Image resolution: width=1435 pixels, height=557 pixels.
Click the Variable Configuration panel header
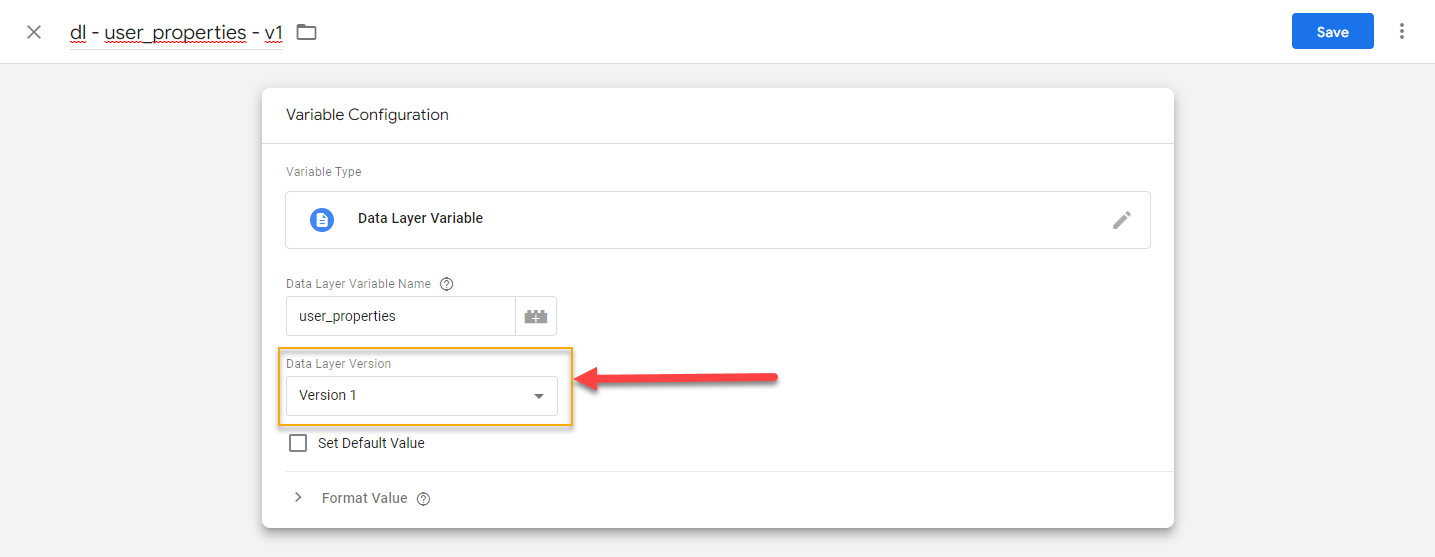367,115
